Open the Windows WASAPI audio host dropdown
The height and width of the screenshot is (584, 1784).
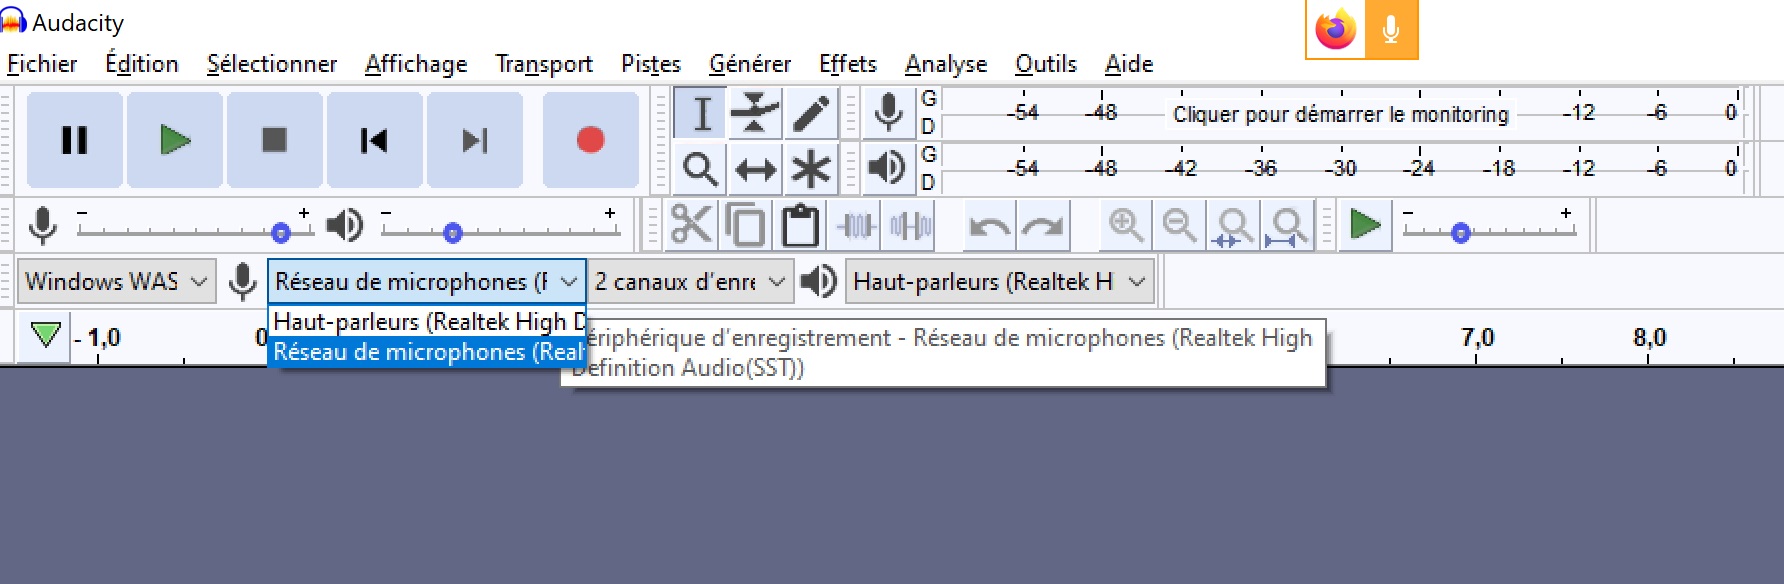(115, 282)
